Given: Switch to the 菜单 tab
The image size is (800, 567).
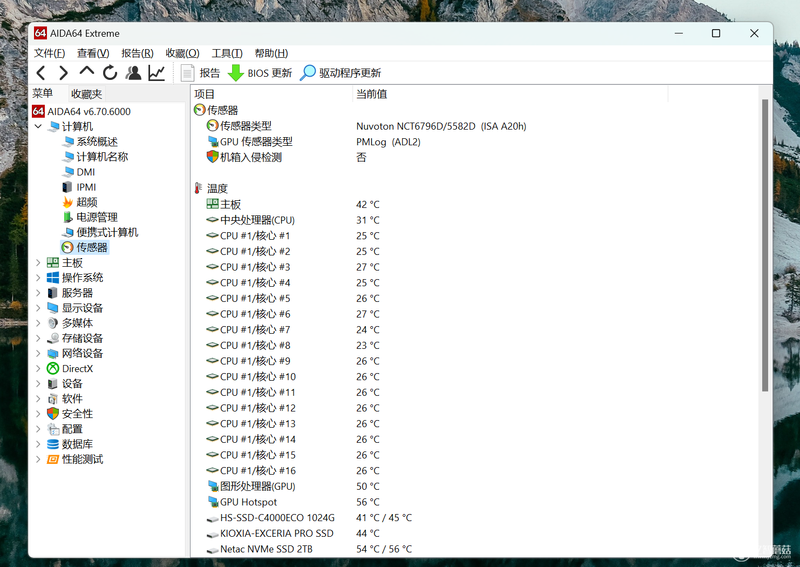Looking at the screenshot, I should click(43, 93).
